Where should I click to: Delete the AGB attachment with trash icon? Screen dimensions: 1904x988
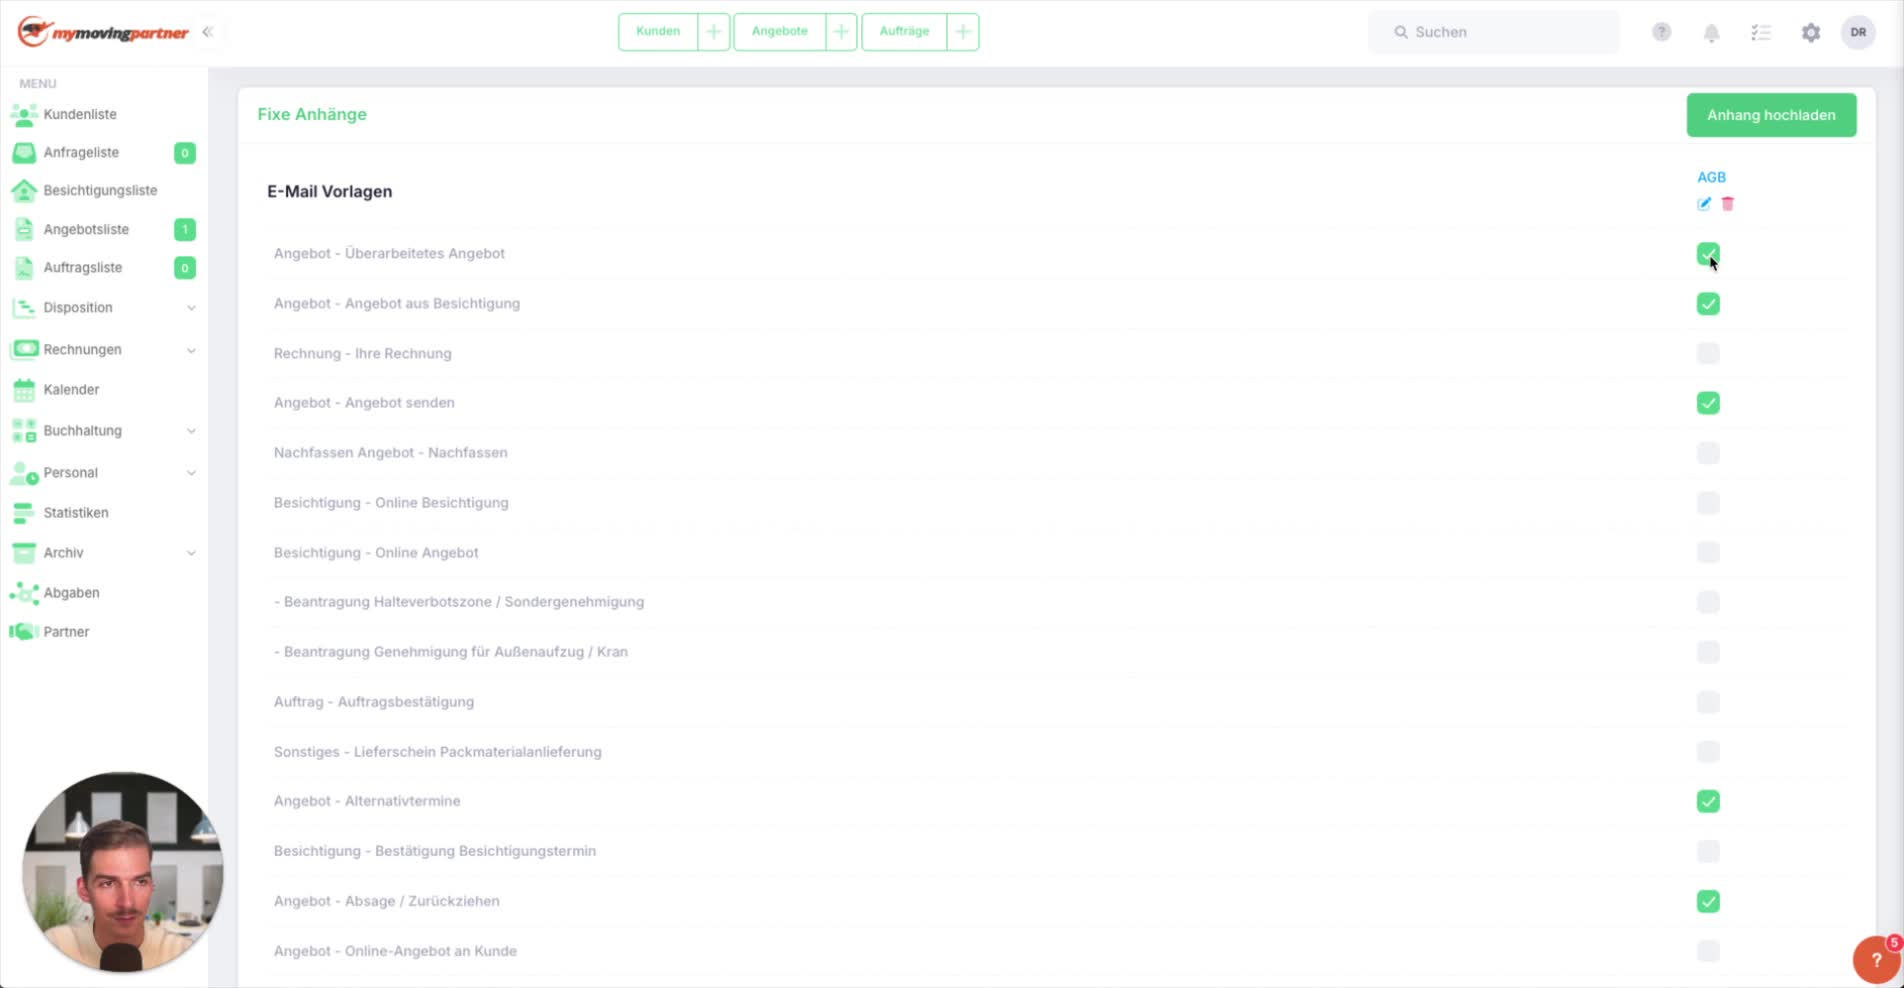point(1727,204)
